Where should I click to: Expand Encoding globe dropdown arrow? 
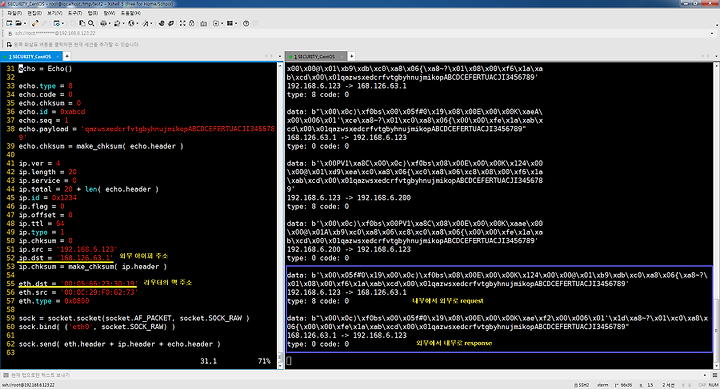click(x=137, y=23)
